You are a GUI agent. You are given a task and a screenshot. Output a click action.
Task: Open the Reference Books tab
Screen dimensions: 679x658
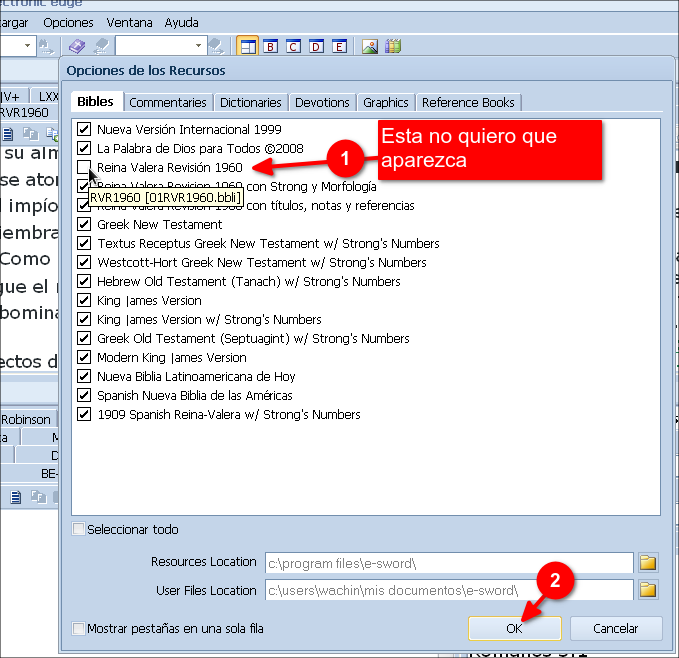468,103
